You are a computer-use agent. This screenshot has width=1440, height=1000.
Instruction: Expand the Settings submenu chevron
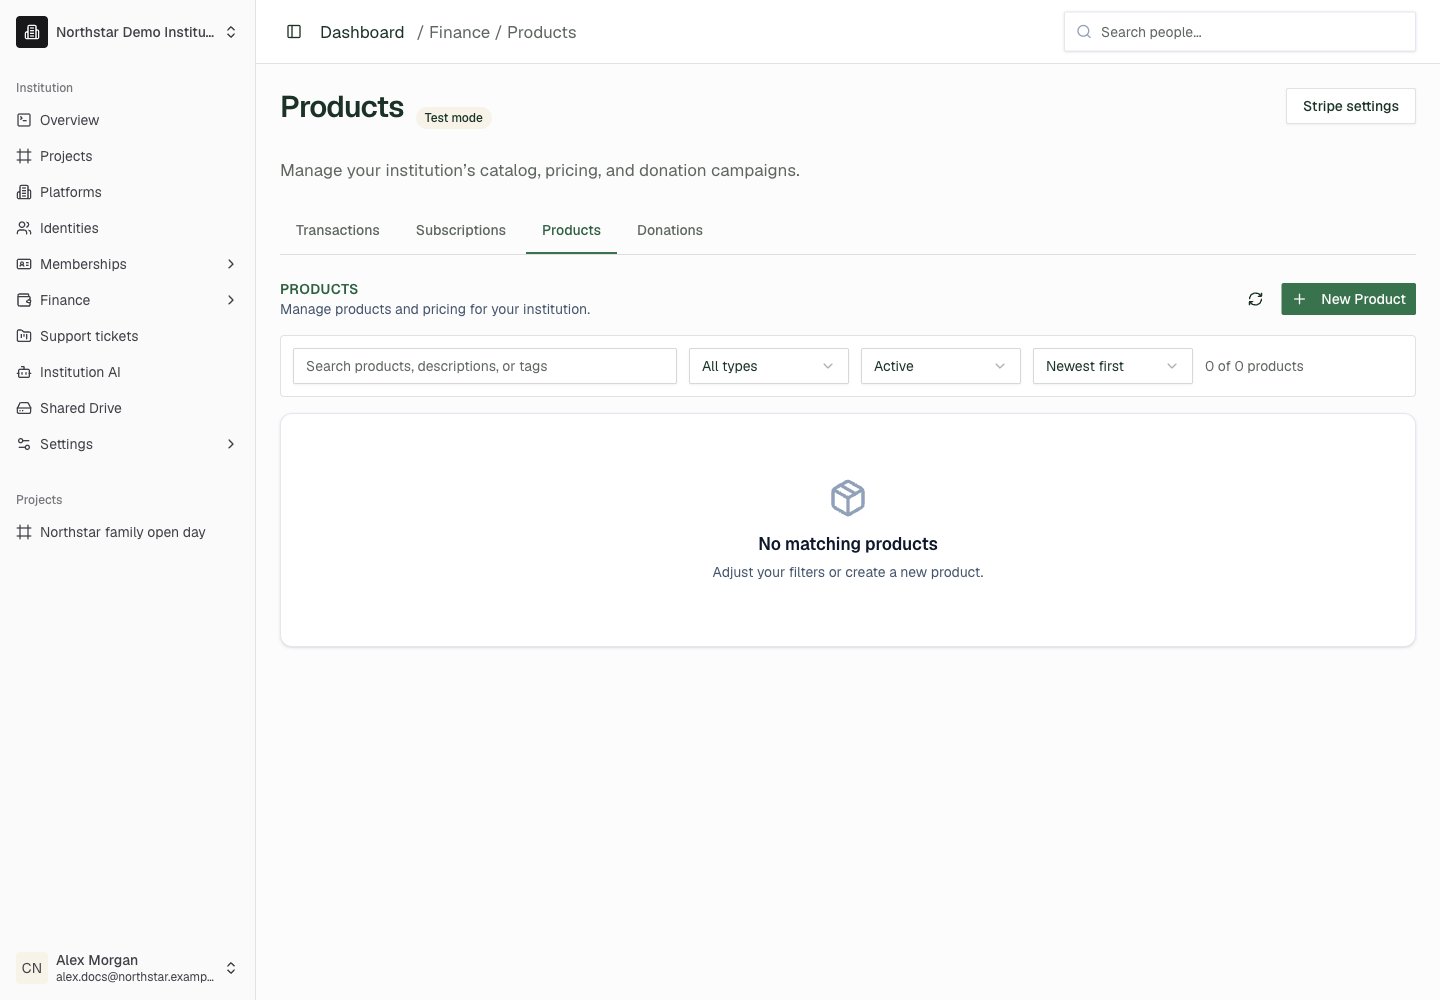pyautogui.click(x=231, y=444)
